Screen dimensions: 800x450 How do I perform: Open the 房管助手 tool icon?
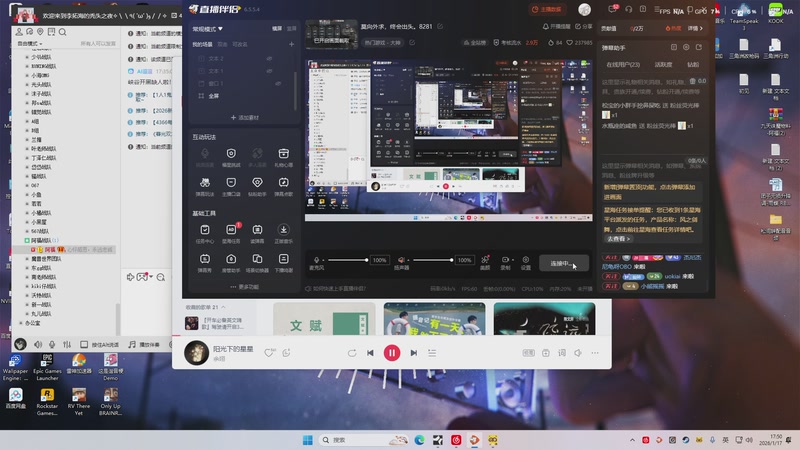231,259
